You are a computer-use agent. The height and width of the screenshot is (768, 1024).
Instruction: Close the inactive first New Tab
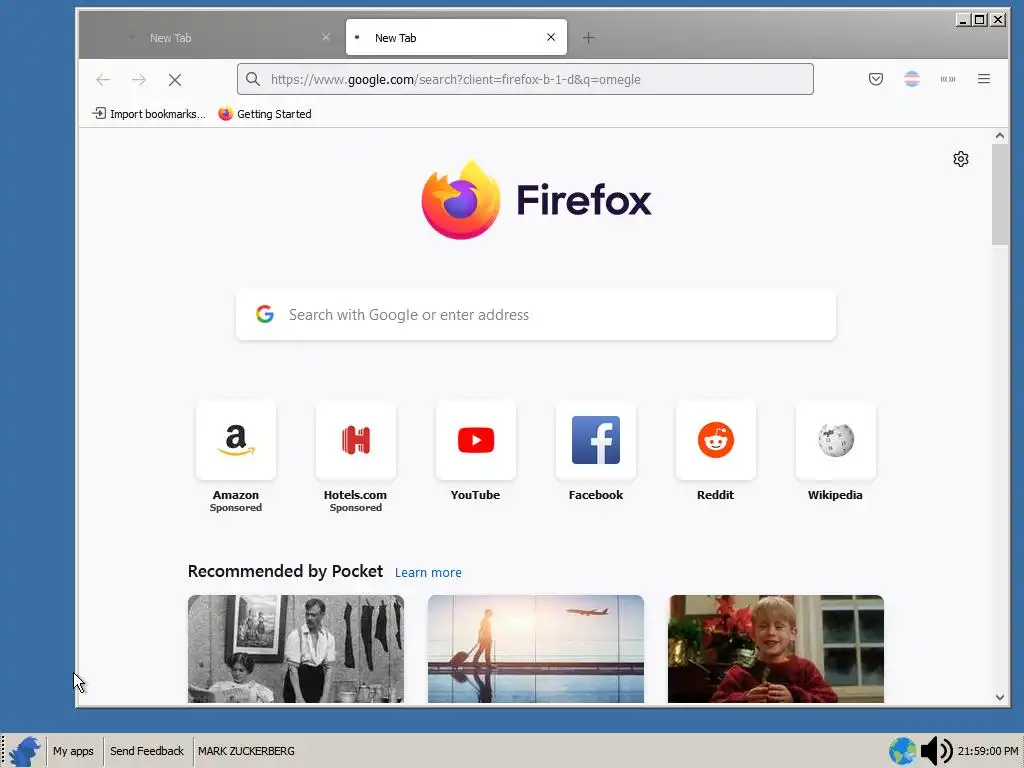326,37
